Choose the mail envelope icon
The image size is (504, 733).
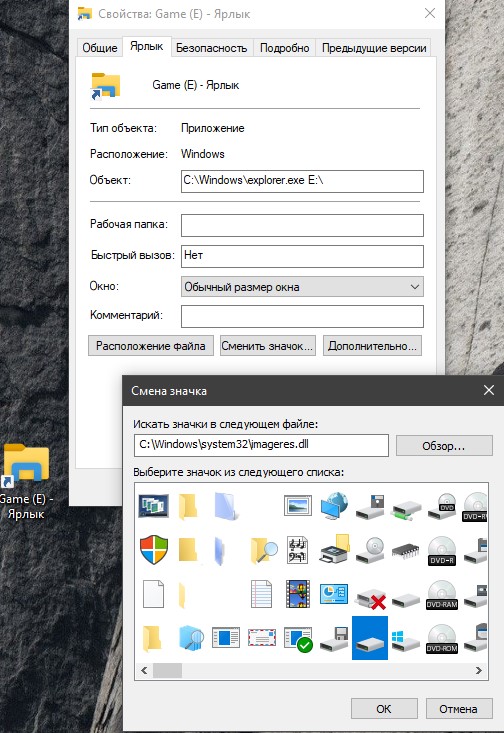point(262,638)
